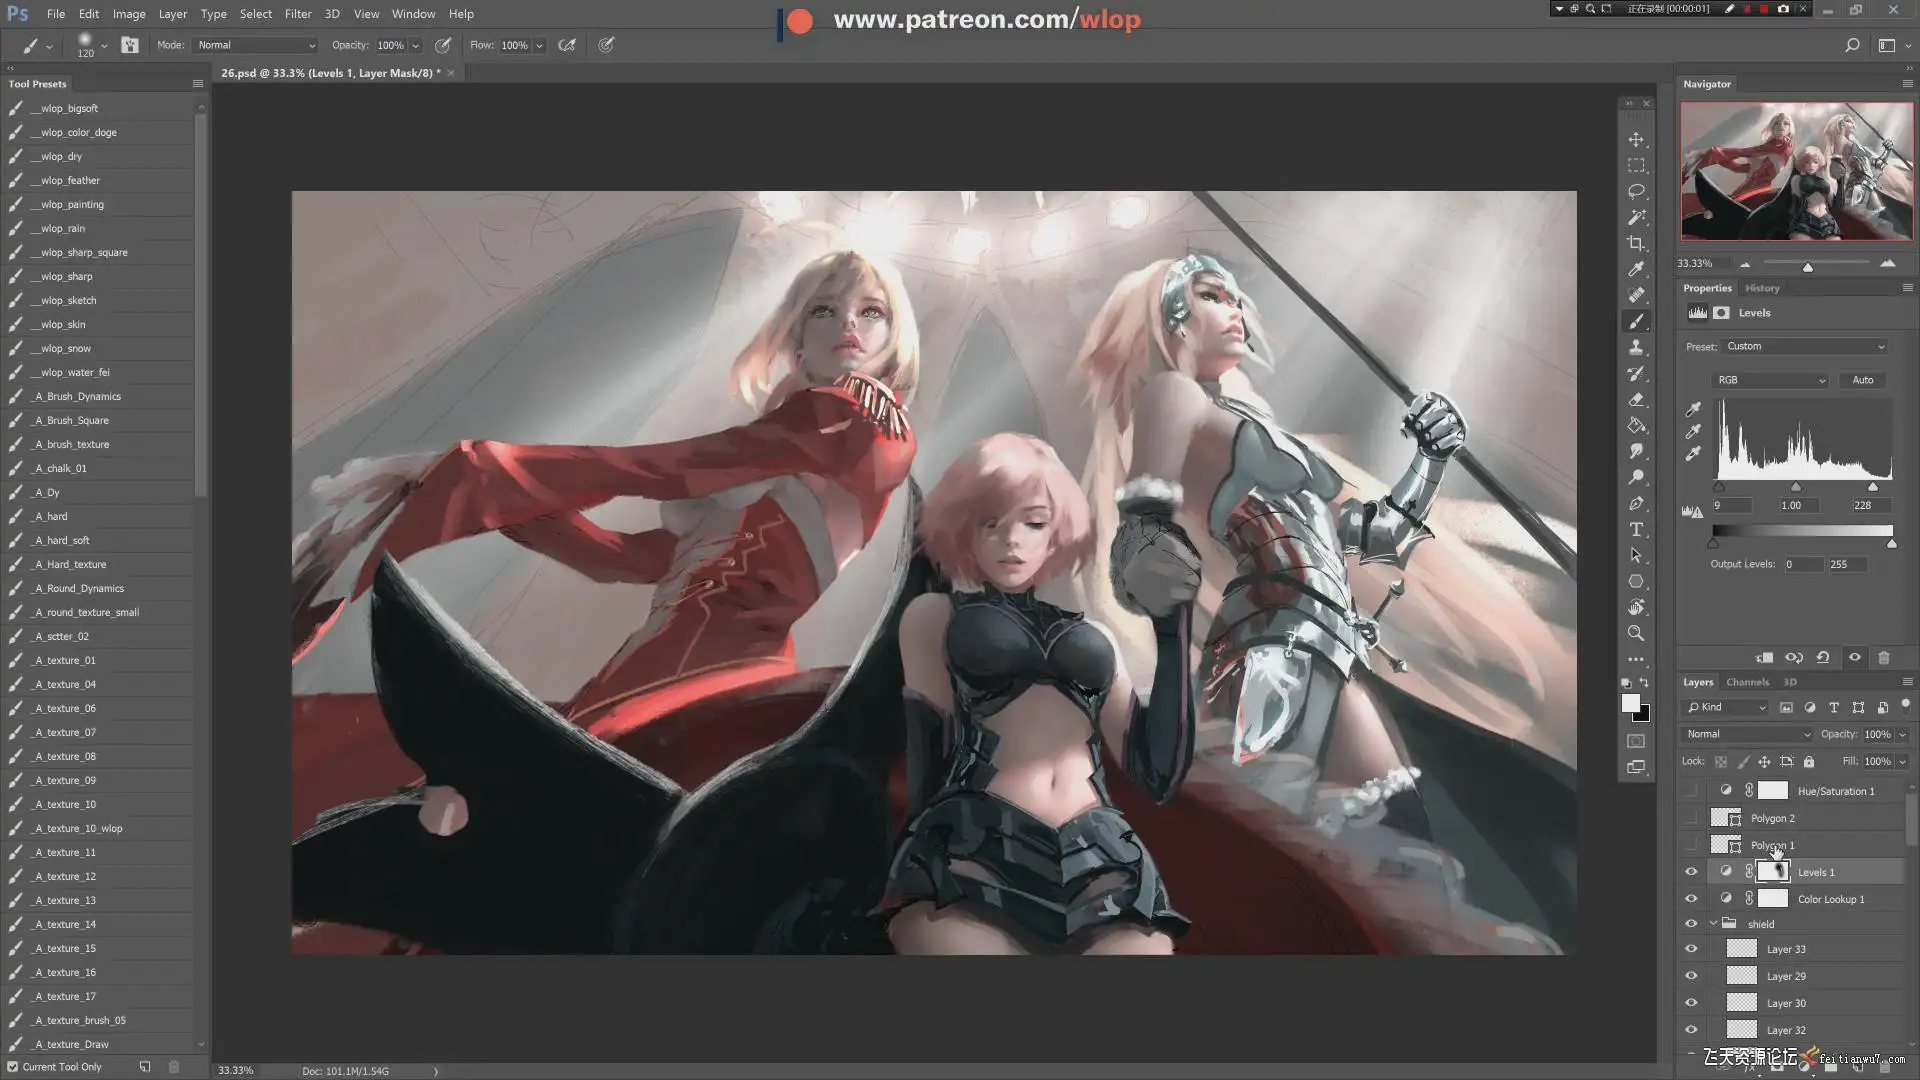Collapse the shield layer group

point(1713,924)
